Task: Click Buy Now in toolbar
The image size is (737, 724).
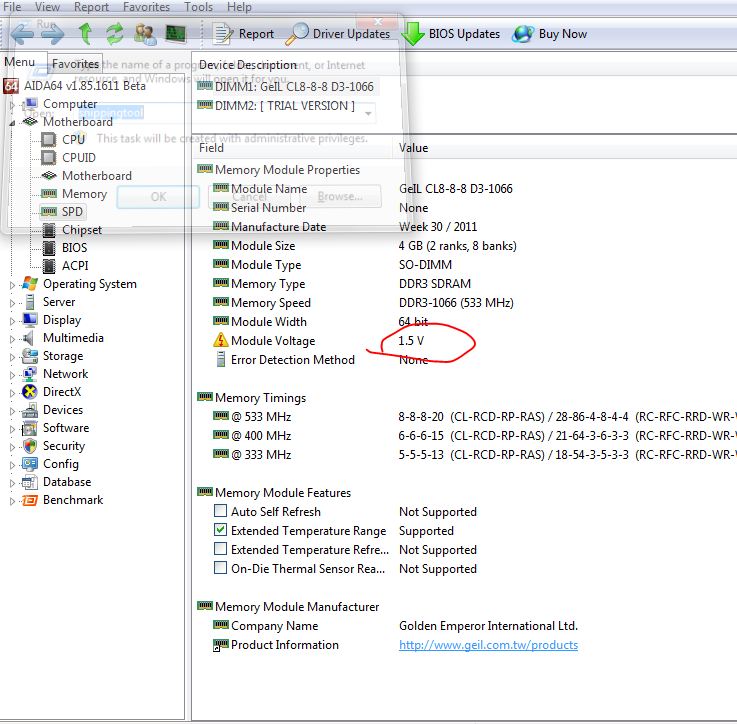Action: (x=550, y=34)
